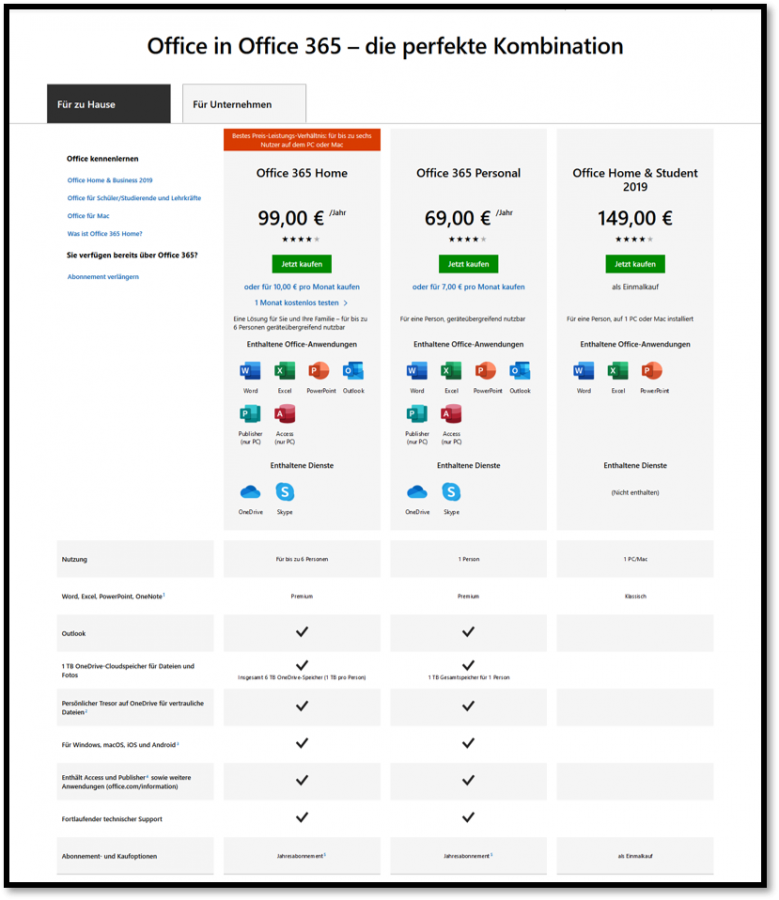779x900 pixels.
Task: Open Was ist Office 365 Home? link
Action: click(x=104, y=234)
